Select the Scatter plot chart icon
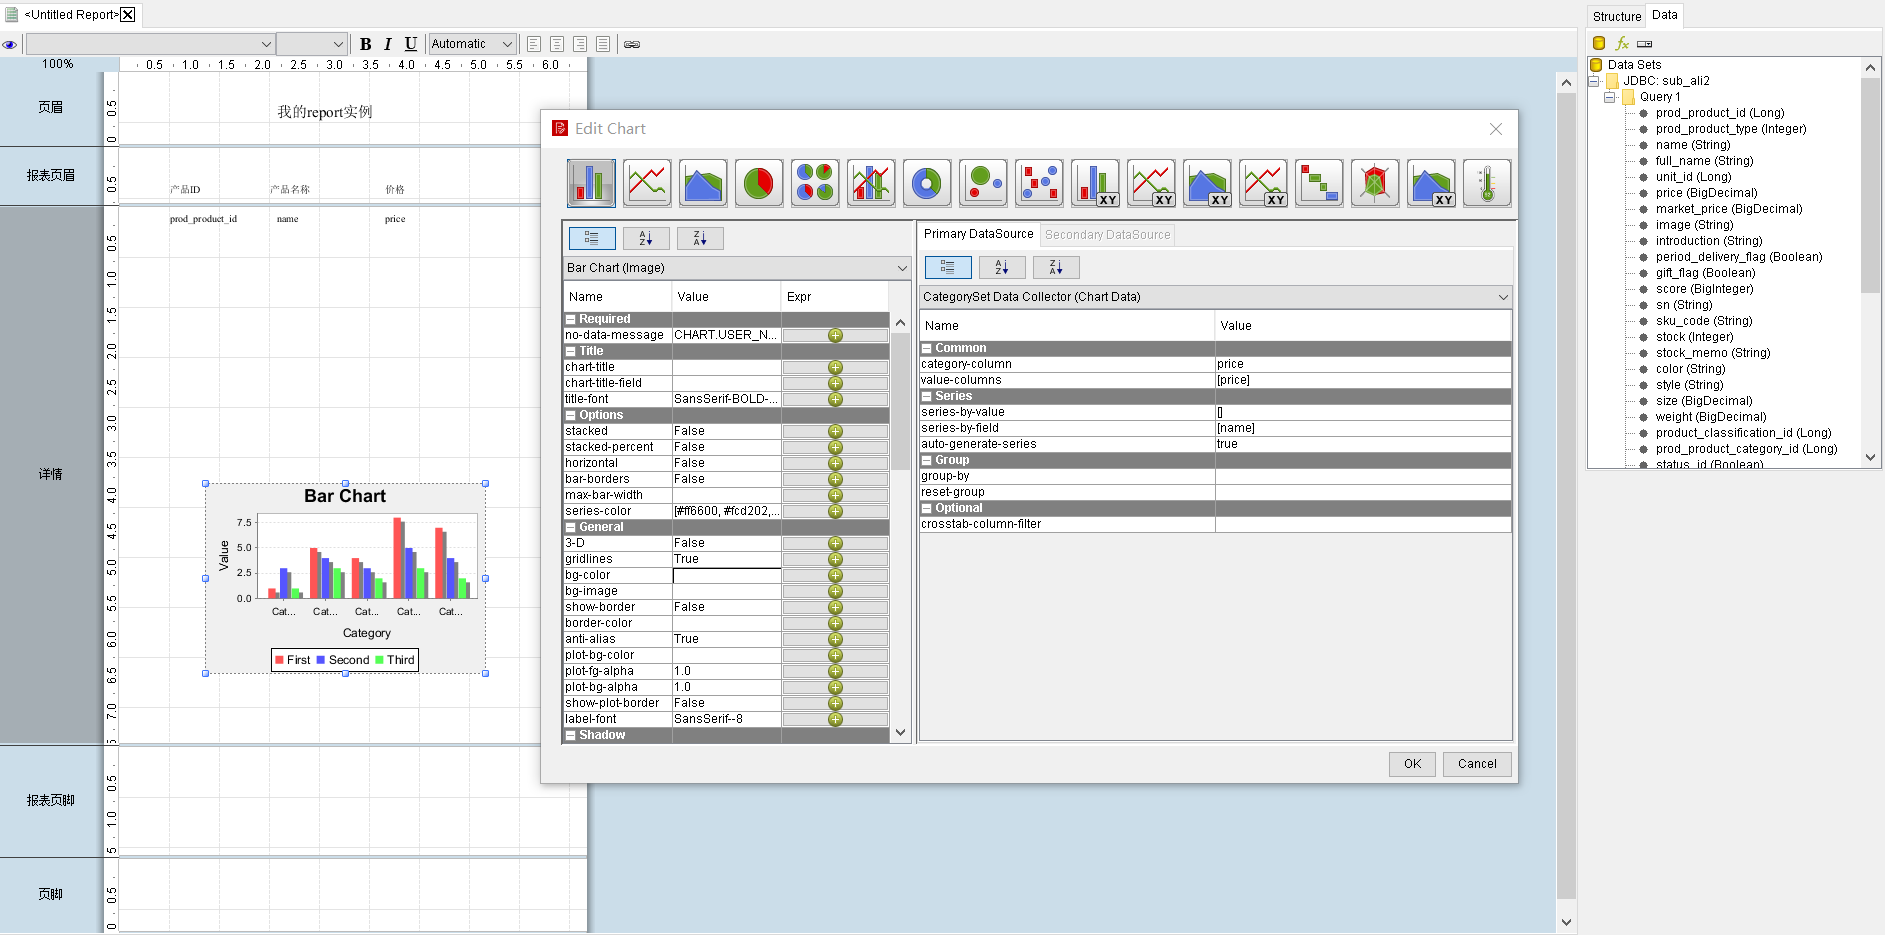This screenshot has height=935, width=1885. pyautogui.click(x=1039, y=183)
